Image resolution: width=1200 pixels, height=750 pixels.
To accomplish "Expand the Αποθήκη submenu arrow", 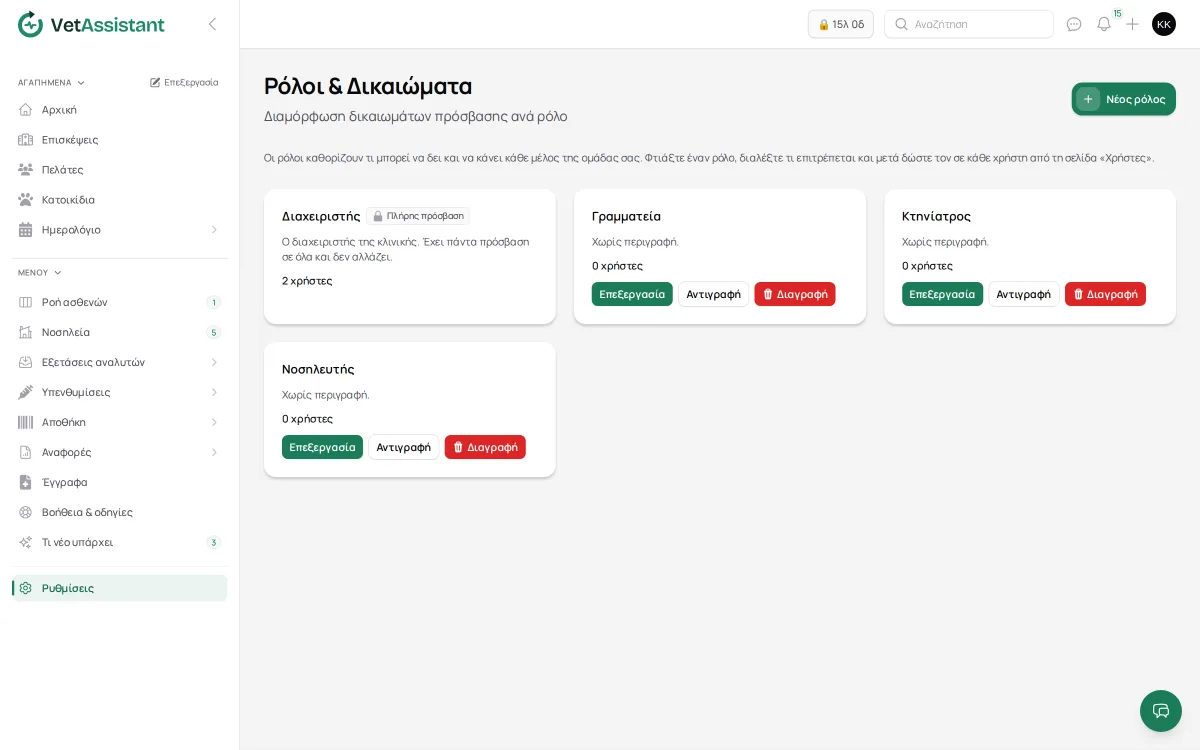I will pos(214,422).
